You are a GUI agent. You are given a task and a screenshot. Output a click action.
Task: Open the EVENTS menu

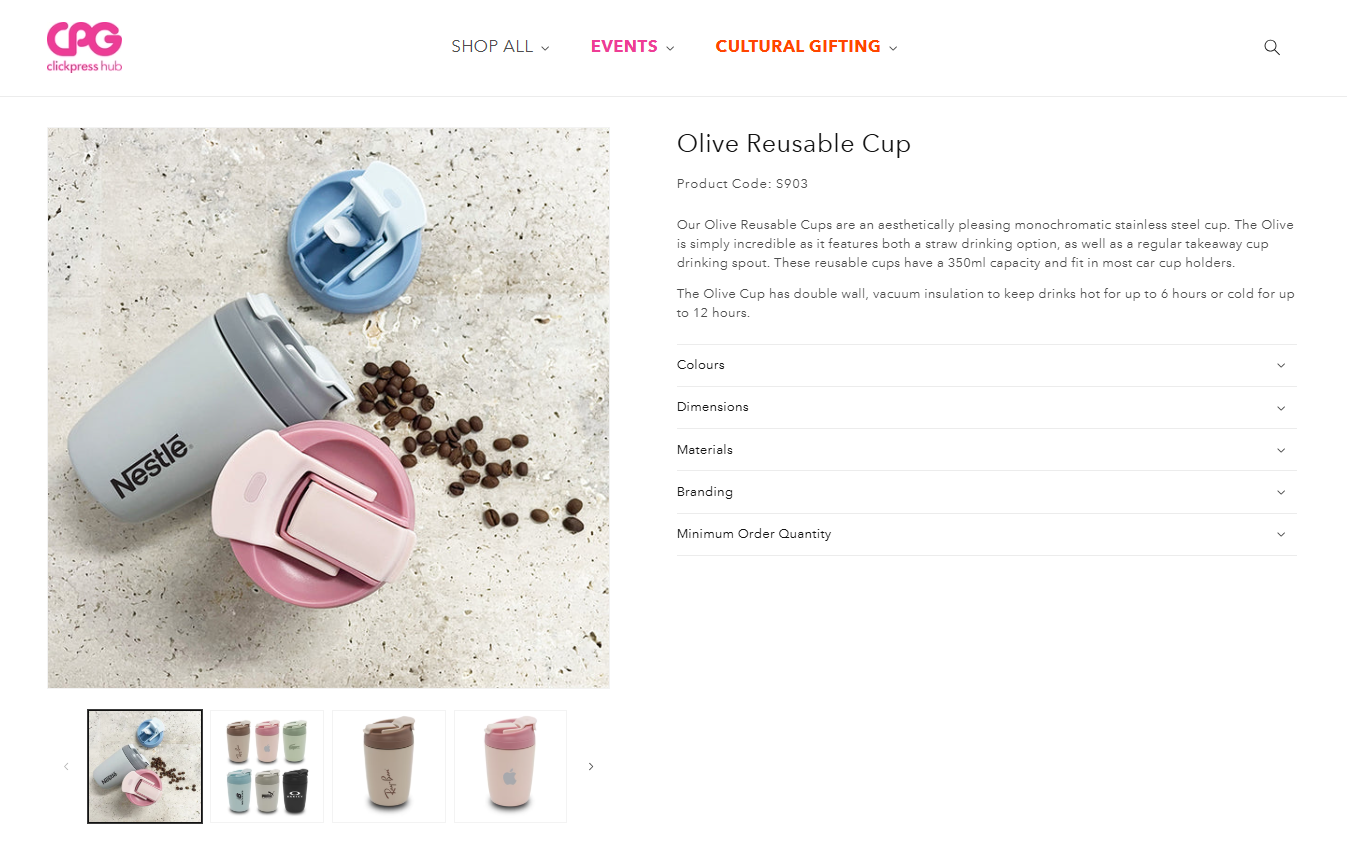pos(632,46)
